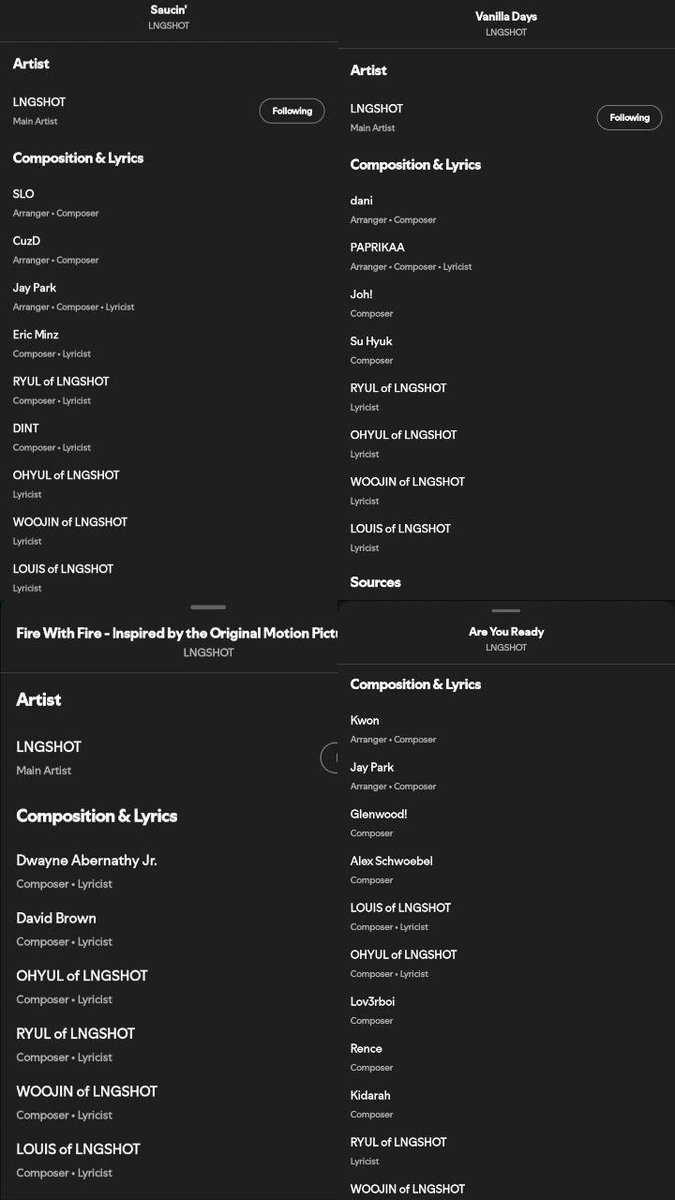This screenshot has width=675, height=1200.
Task: Click Glenwood! composer entry
Action: (x=506, y=823)
